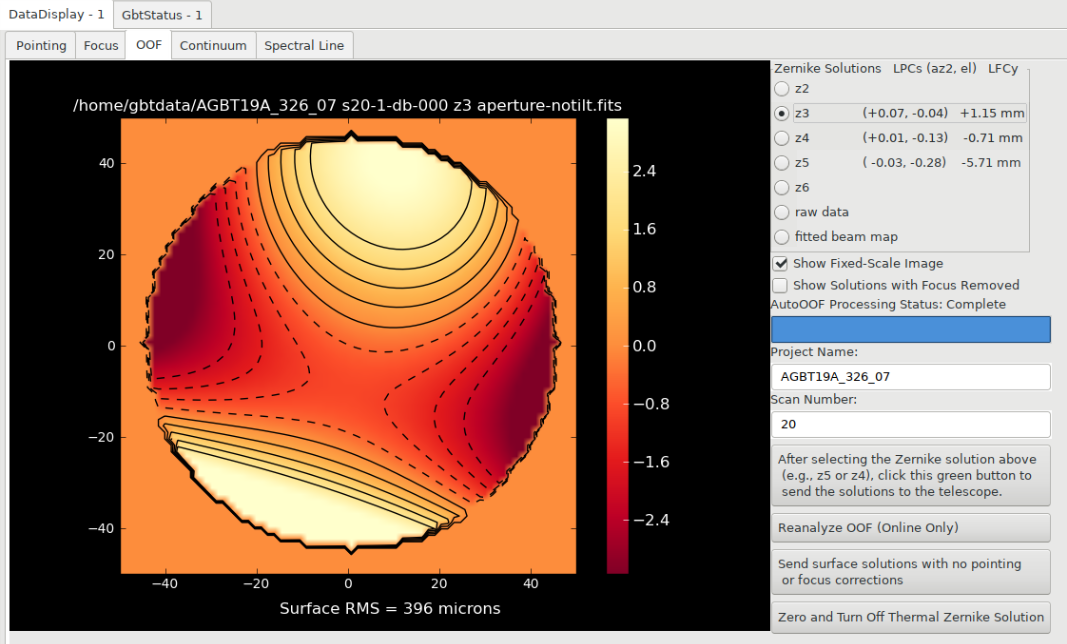Pick the z5 Zernike solution
The image size is (1067, 644).
(x=782, y=163)
